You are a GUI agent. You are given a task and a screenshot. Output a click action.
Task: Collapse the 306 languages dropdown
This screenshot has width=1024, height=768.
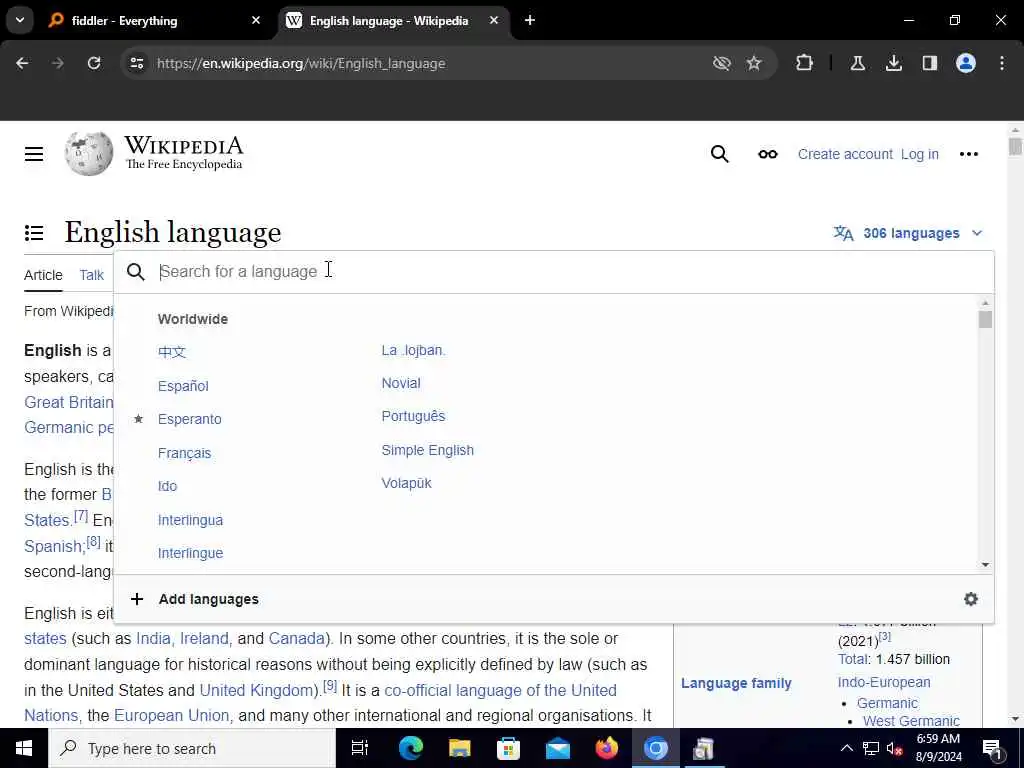(x=908, y=233)
